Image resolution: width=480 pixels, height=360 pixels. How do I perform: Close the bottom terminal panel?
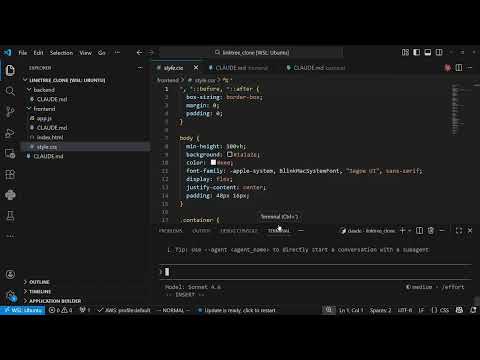pos(470,230)
